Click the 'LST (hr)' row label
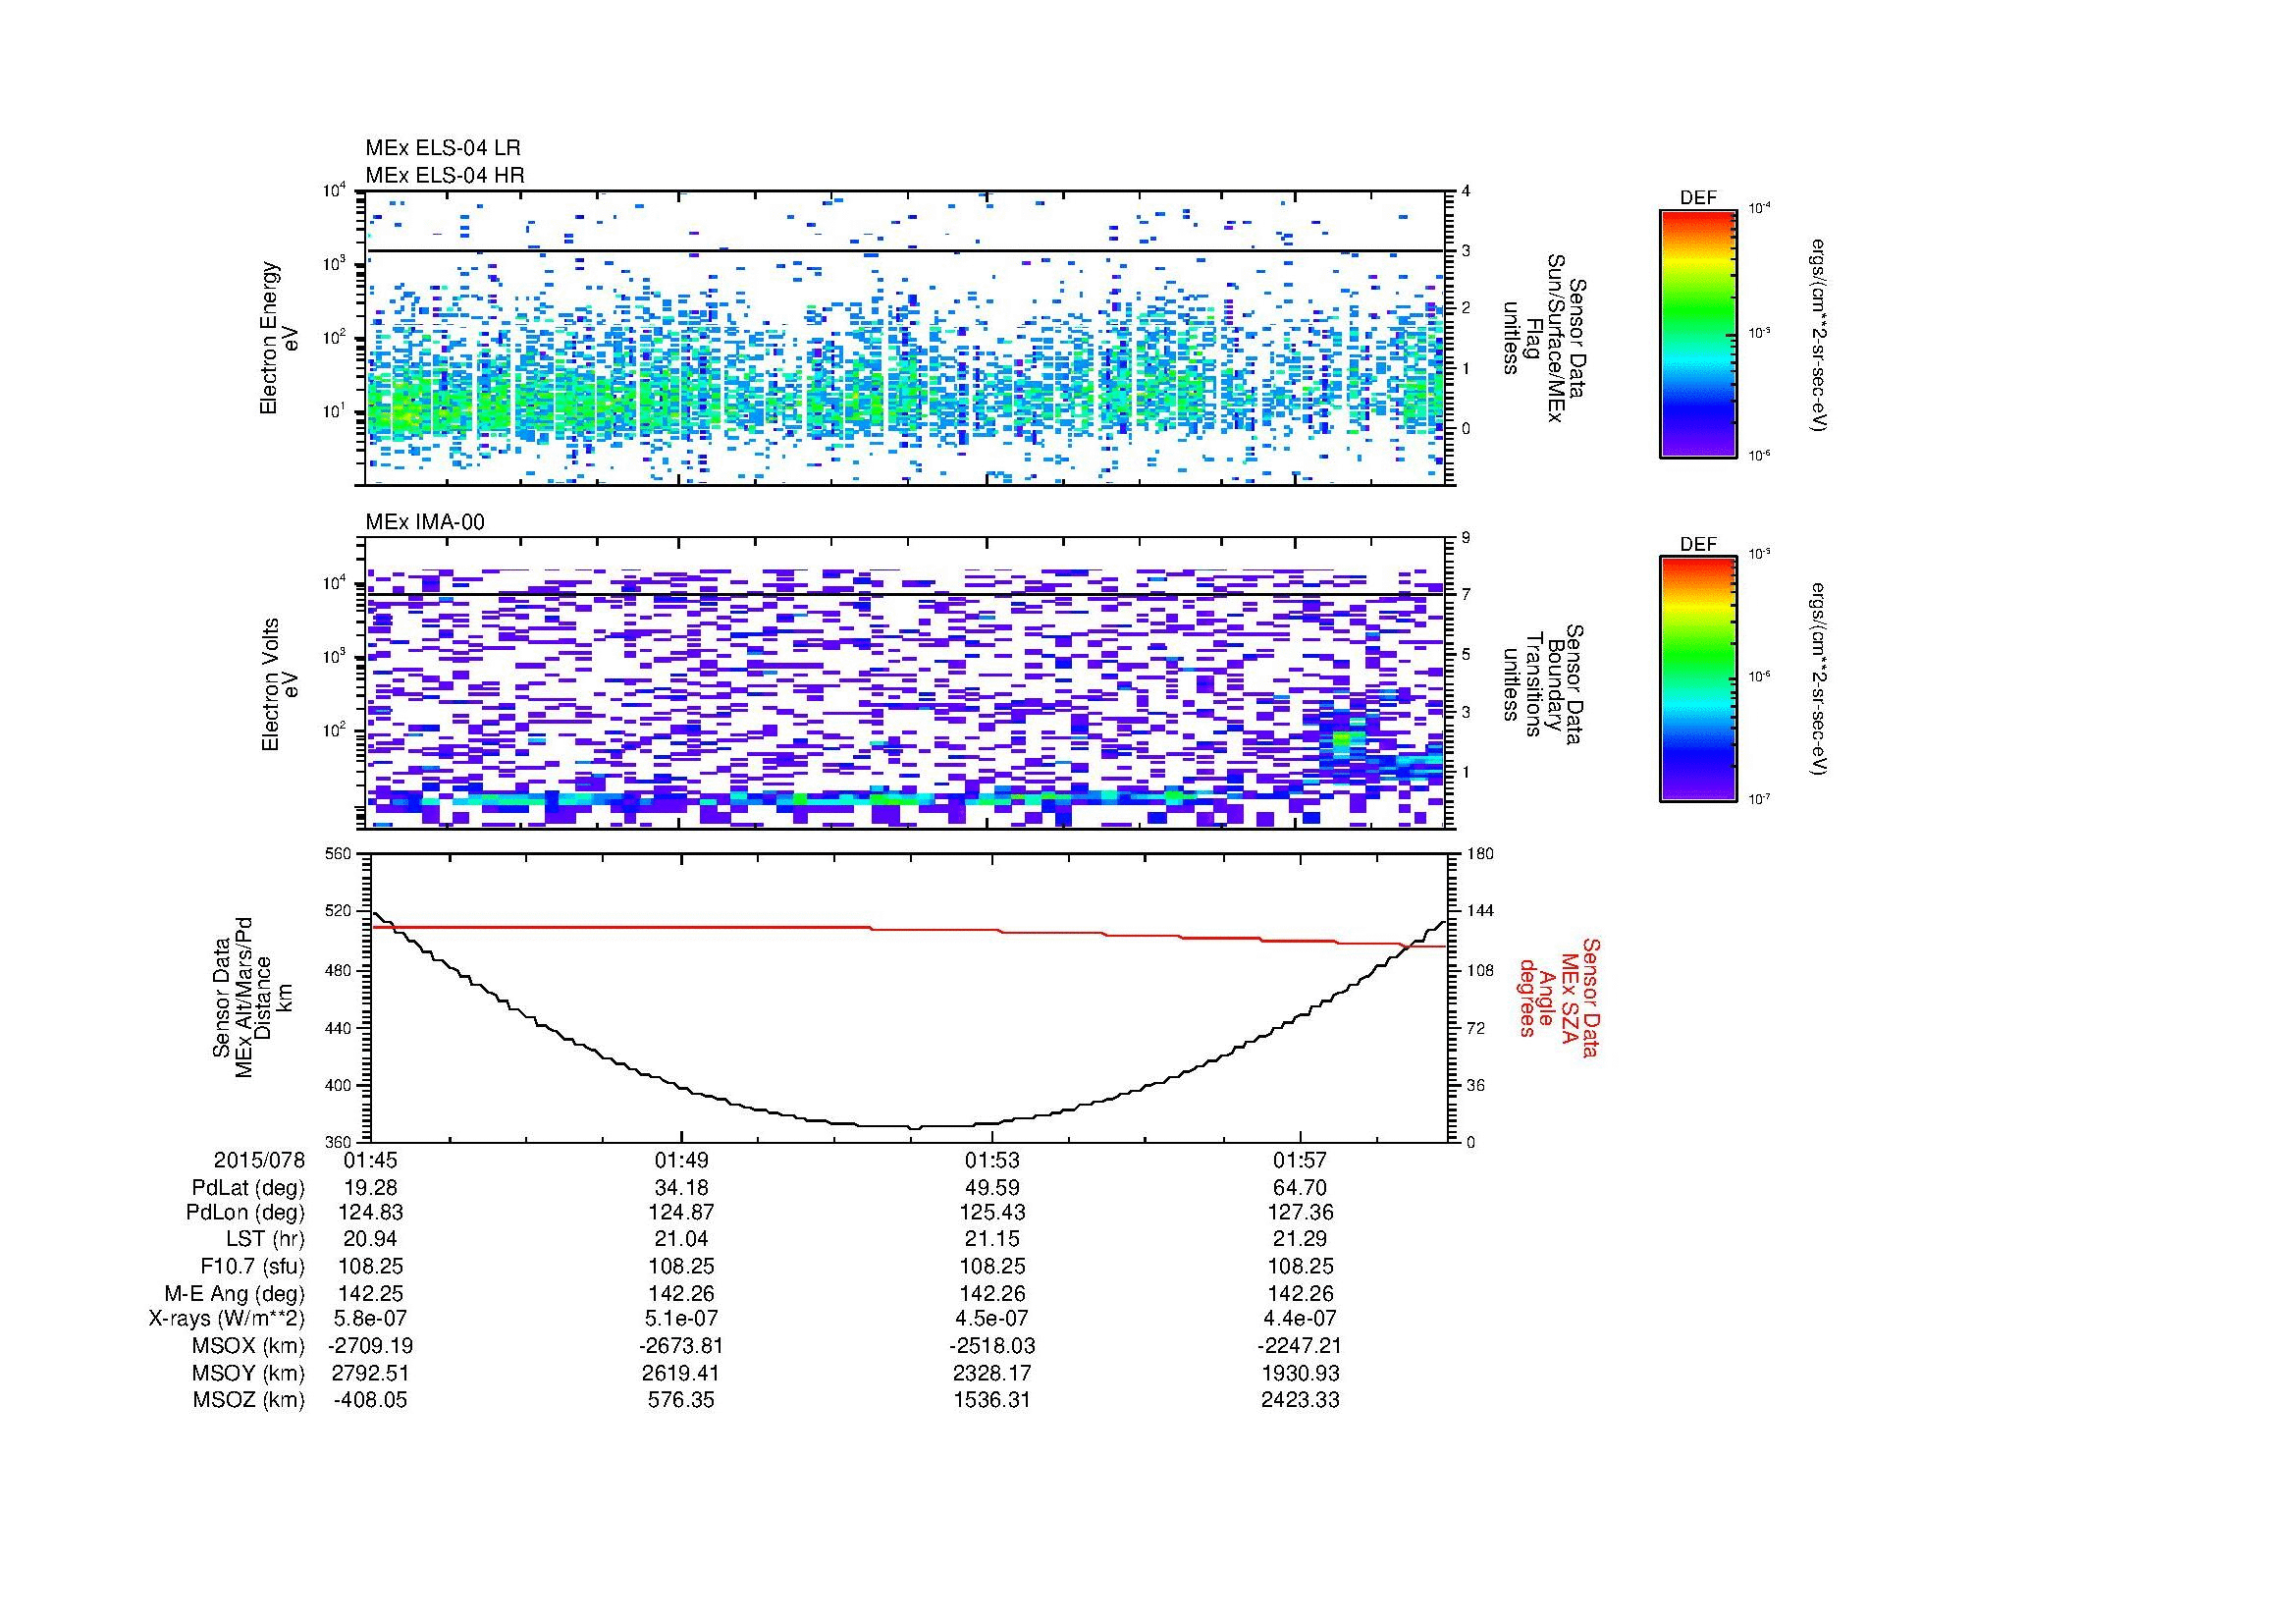 pyautogui.click(x=265, y=1239)
